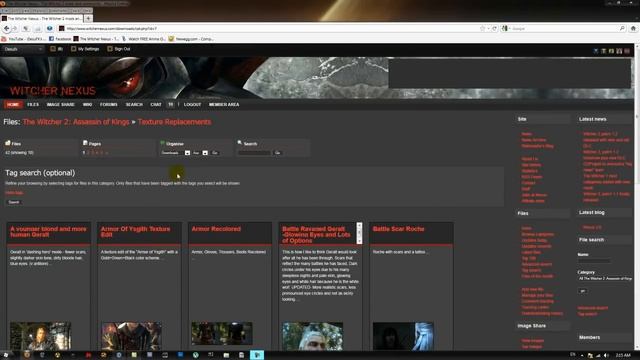Open the Armor Recolored file title
The width and height of the screenshot is (640, 360).
pos(216,229)
